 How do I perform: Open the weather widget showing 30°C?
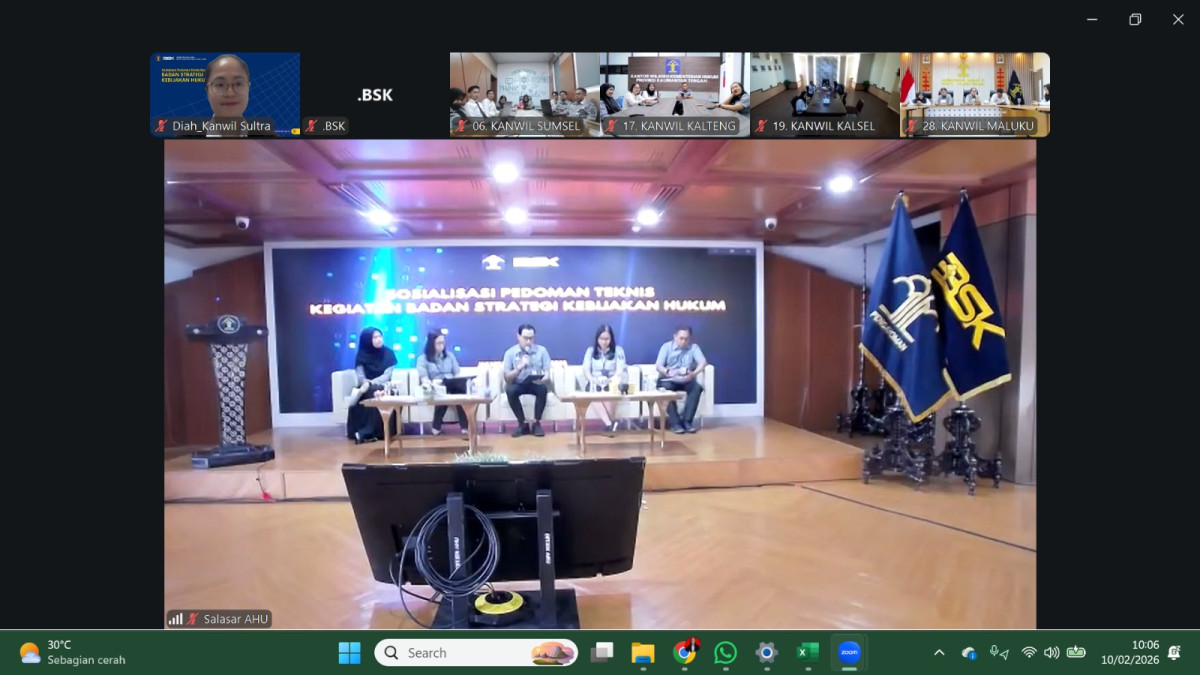point(72,653)
